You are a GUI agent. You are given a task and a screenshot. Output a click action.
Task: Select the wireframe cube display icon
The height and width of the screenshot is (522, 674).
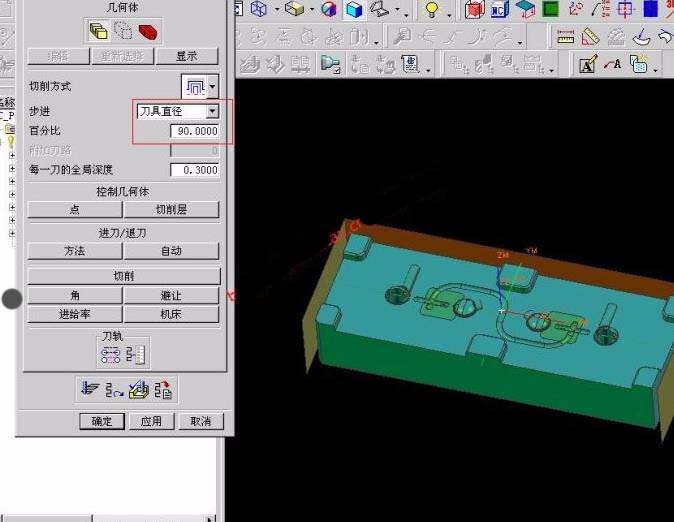coord(259,9)
